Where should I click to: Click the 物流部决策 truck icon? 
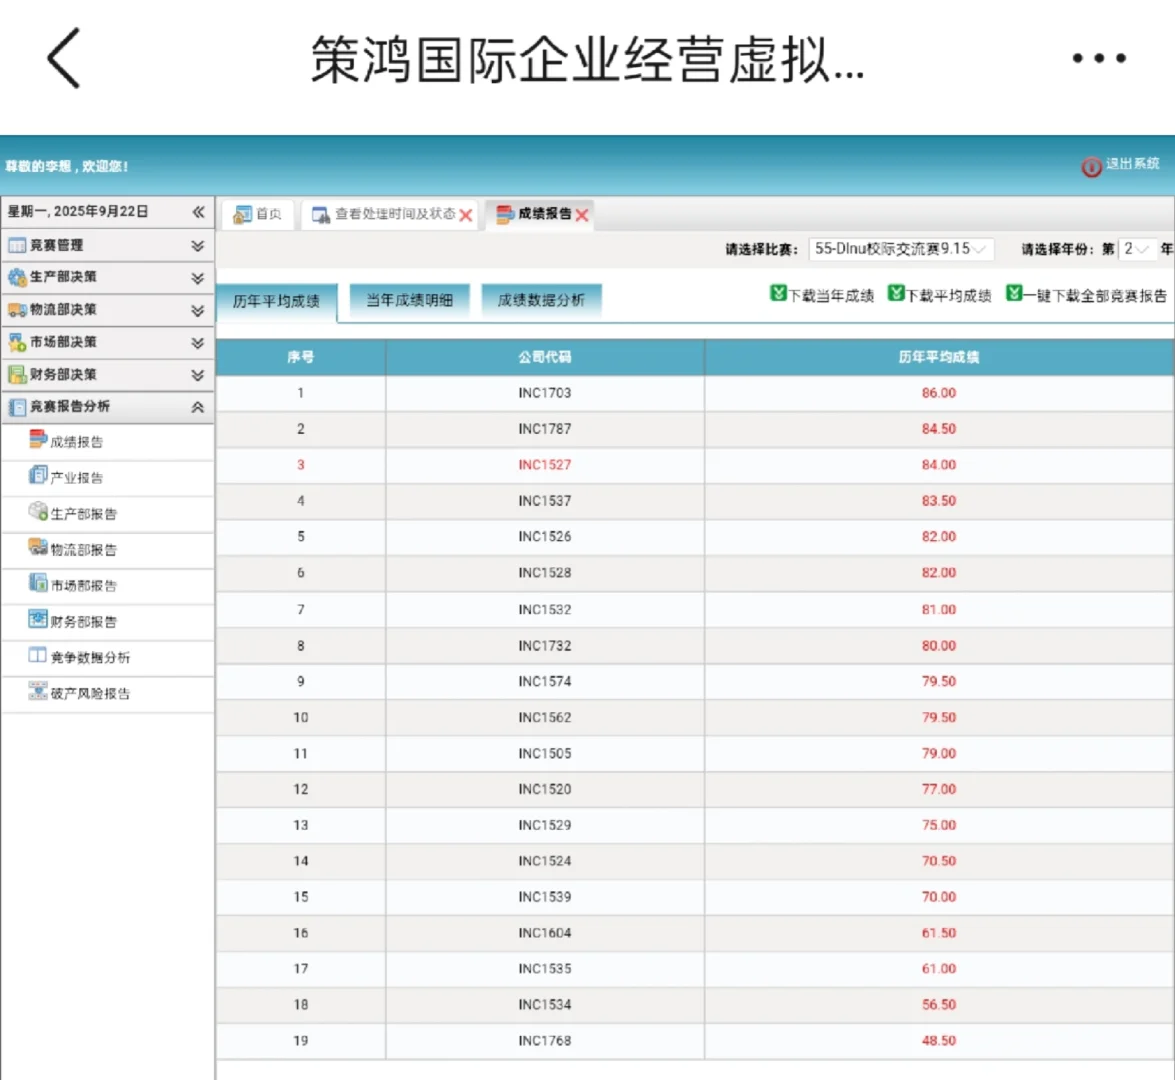16,310
